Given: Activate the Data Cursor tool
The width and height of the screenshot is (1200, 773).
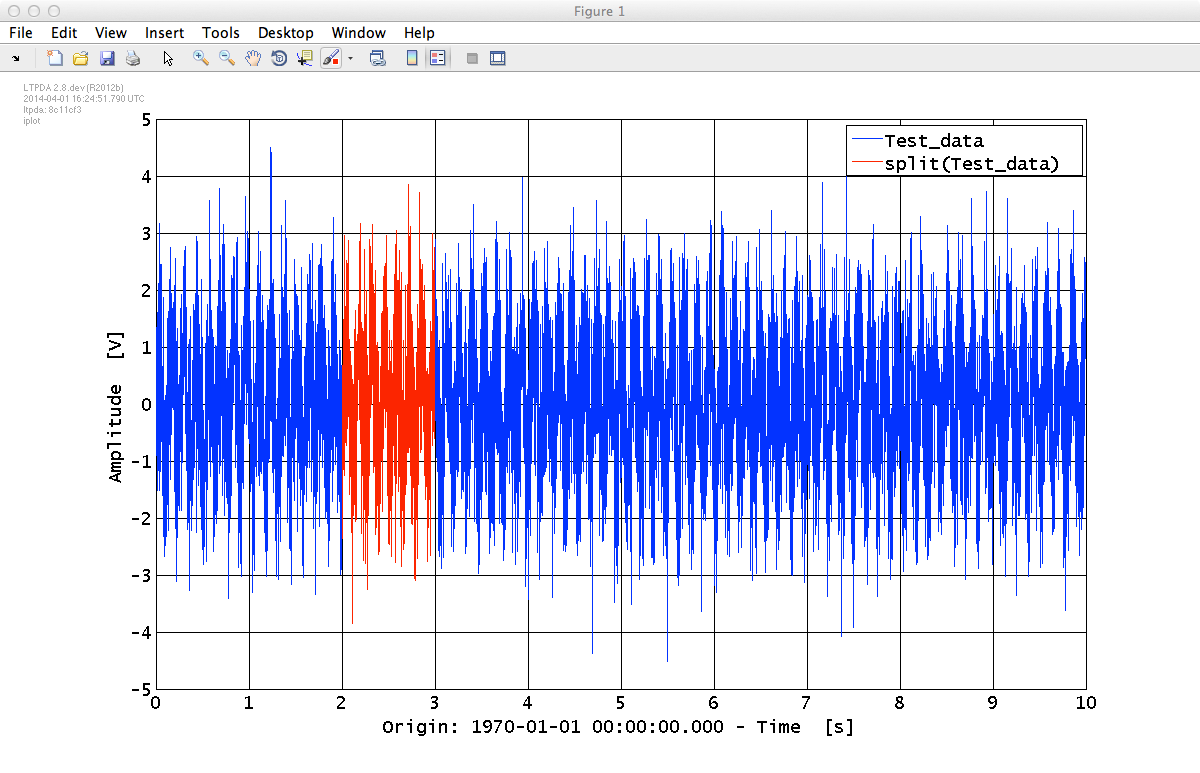Looking at the screenshot, I should 305,59.
